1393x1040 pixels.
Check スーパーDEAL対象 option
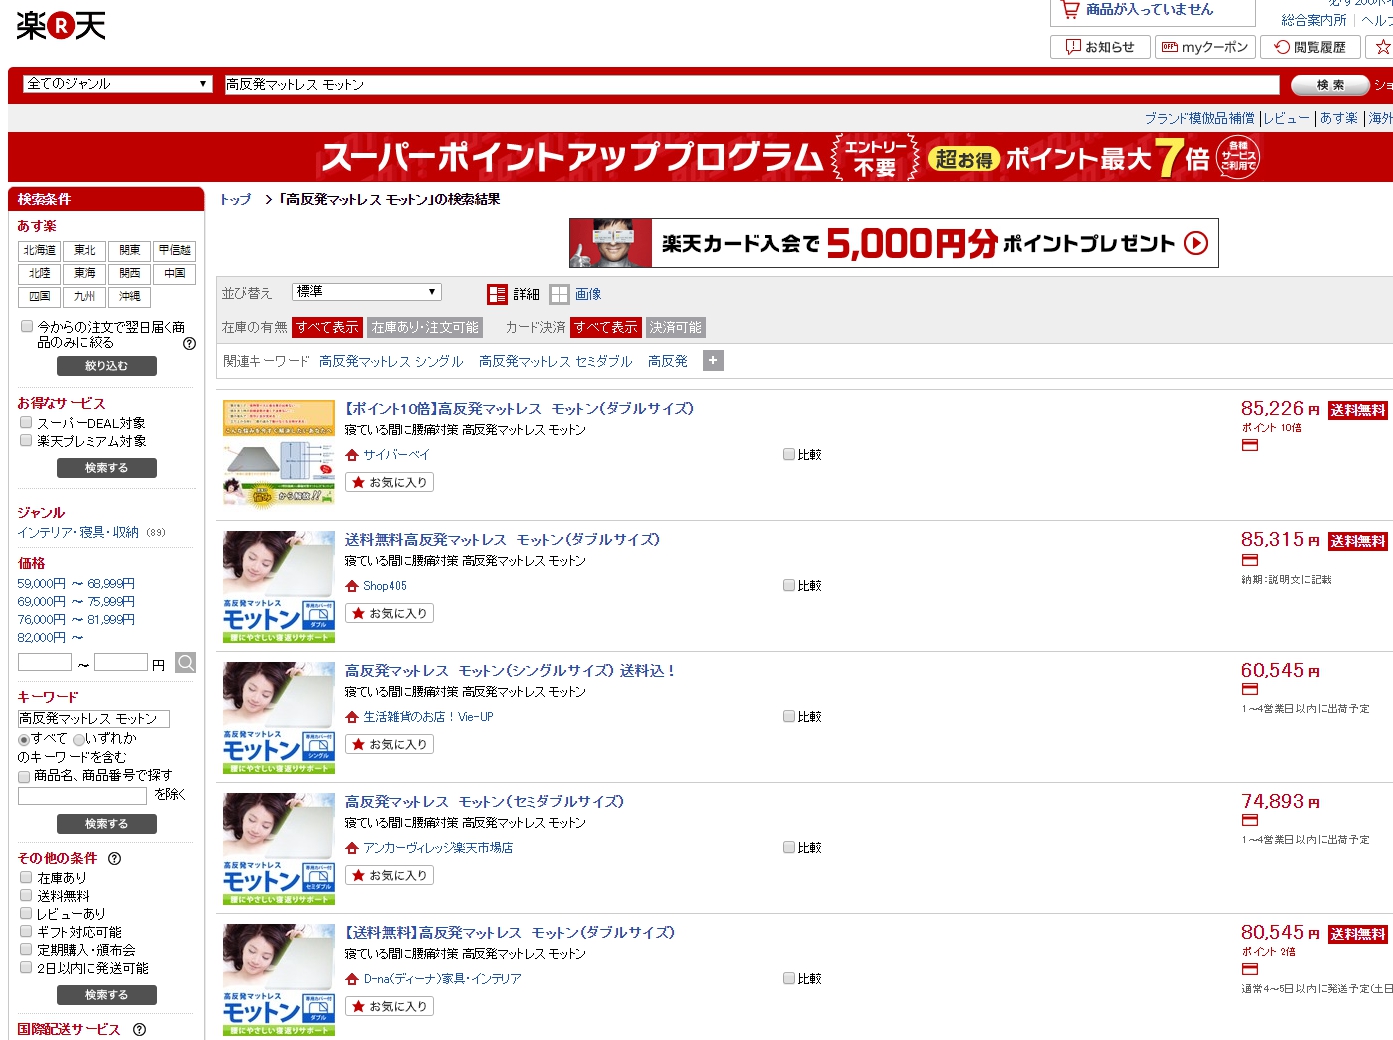26,422
